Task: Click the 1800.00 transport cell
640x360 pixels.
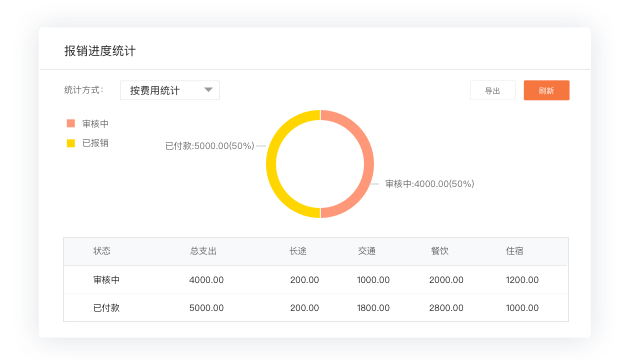Action: [x=373, y=308]
